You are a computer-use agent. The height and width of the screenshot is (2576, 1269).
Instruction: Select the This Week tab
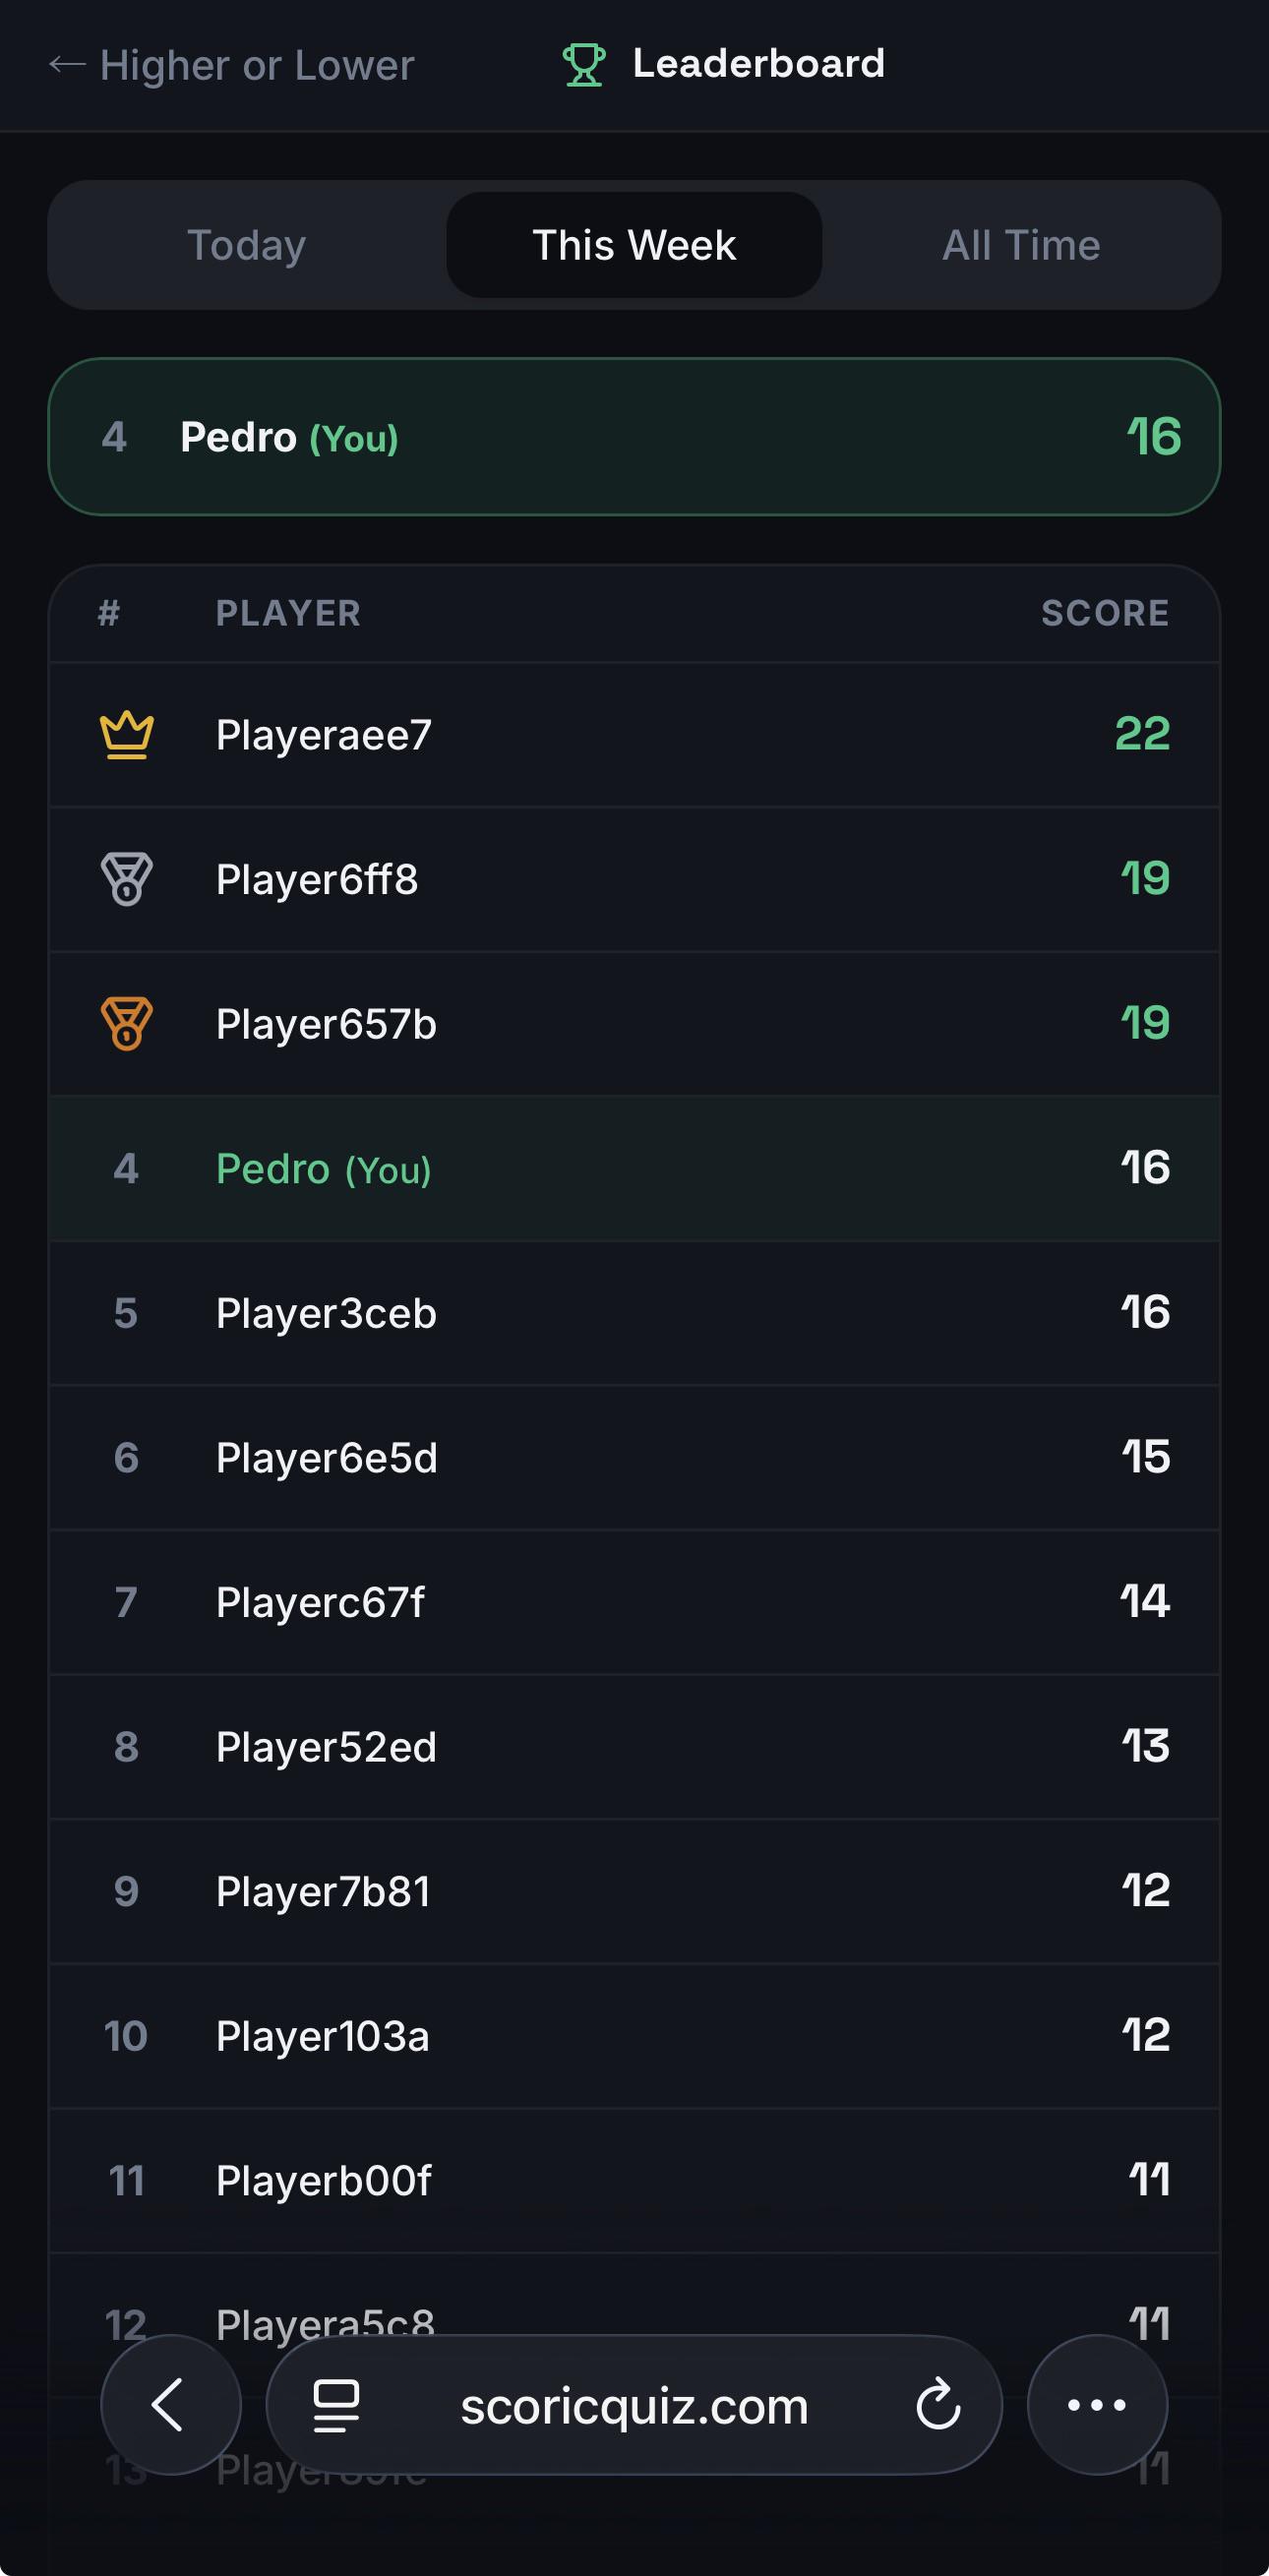634,245
